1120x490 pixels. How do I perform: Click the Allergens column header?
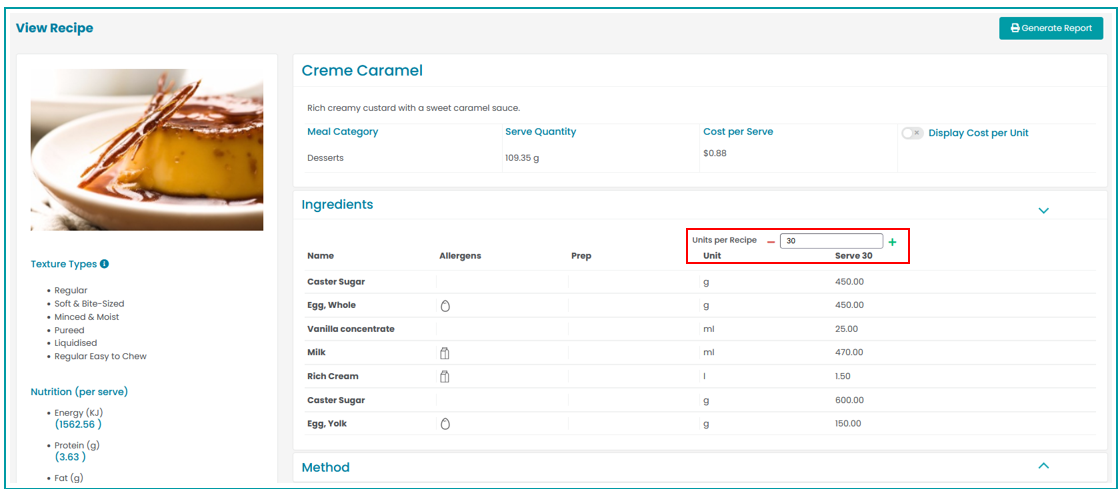click(460, 256)
